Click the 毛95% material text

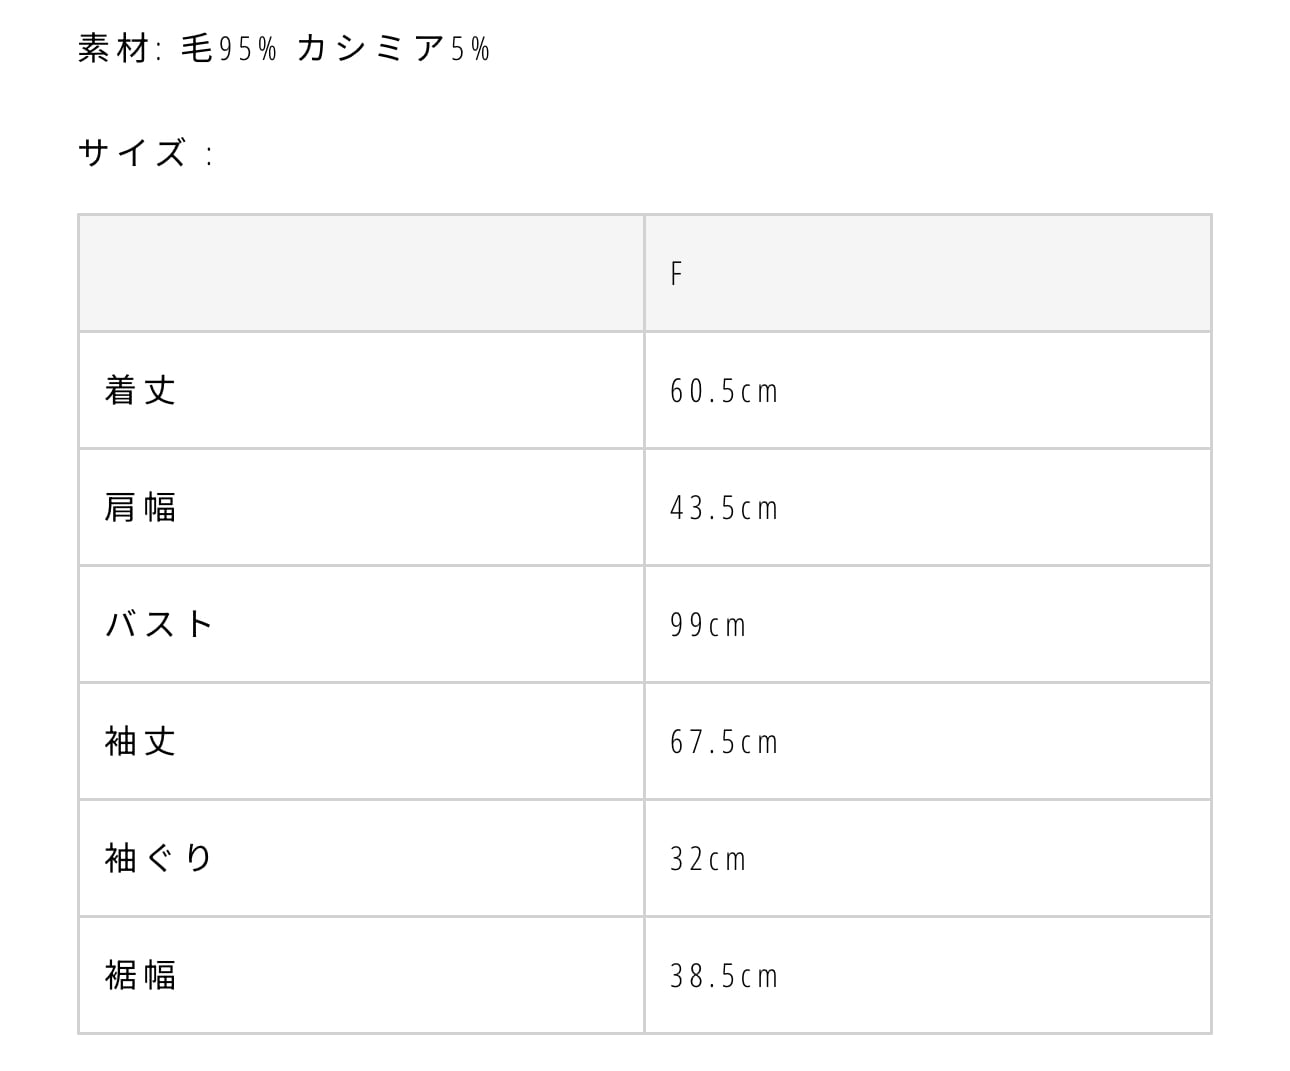(x=228, y=48)
